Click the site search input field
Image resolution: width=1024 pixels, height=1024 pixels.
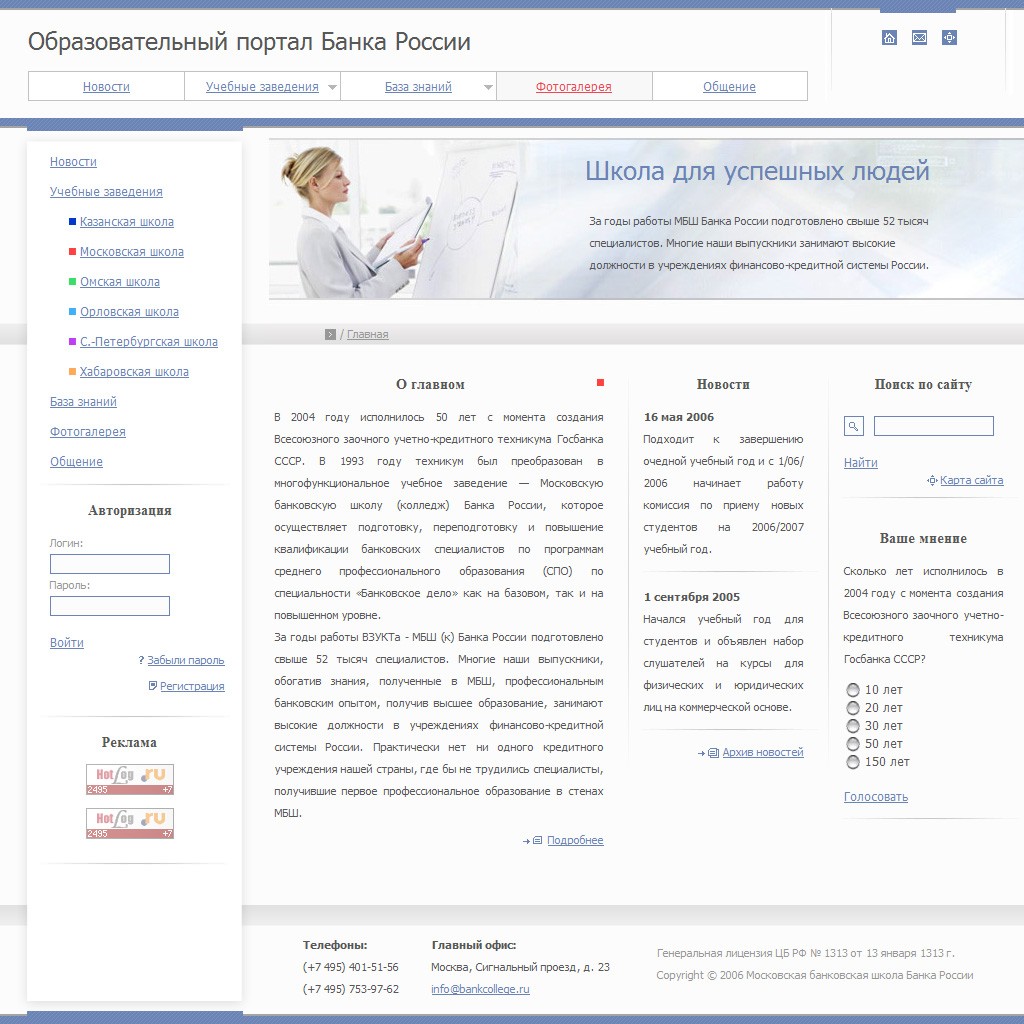pyautogui.click(x=934, y=426)
